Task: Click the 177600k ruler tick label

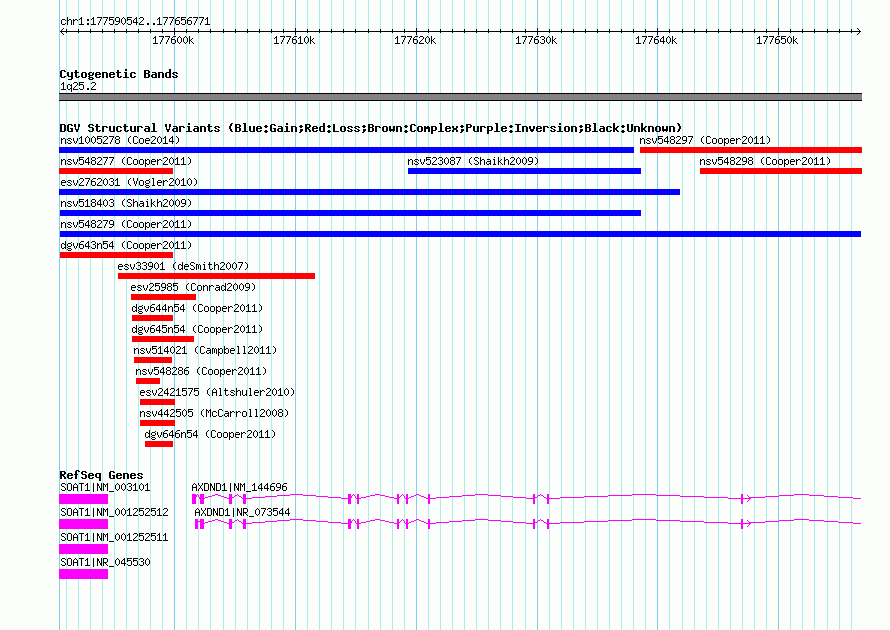Action: (173, 41)
